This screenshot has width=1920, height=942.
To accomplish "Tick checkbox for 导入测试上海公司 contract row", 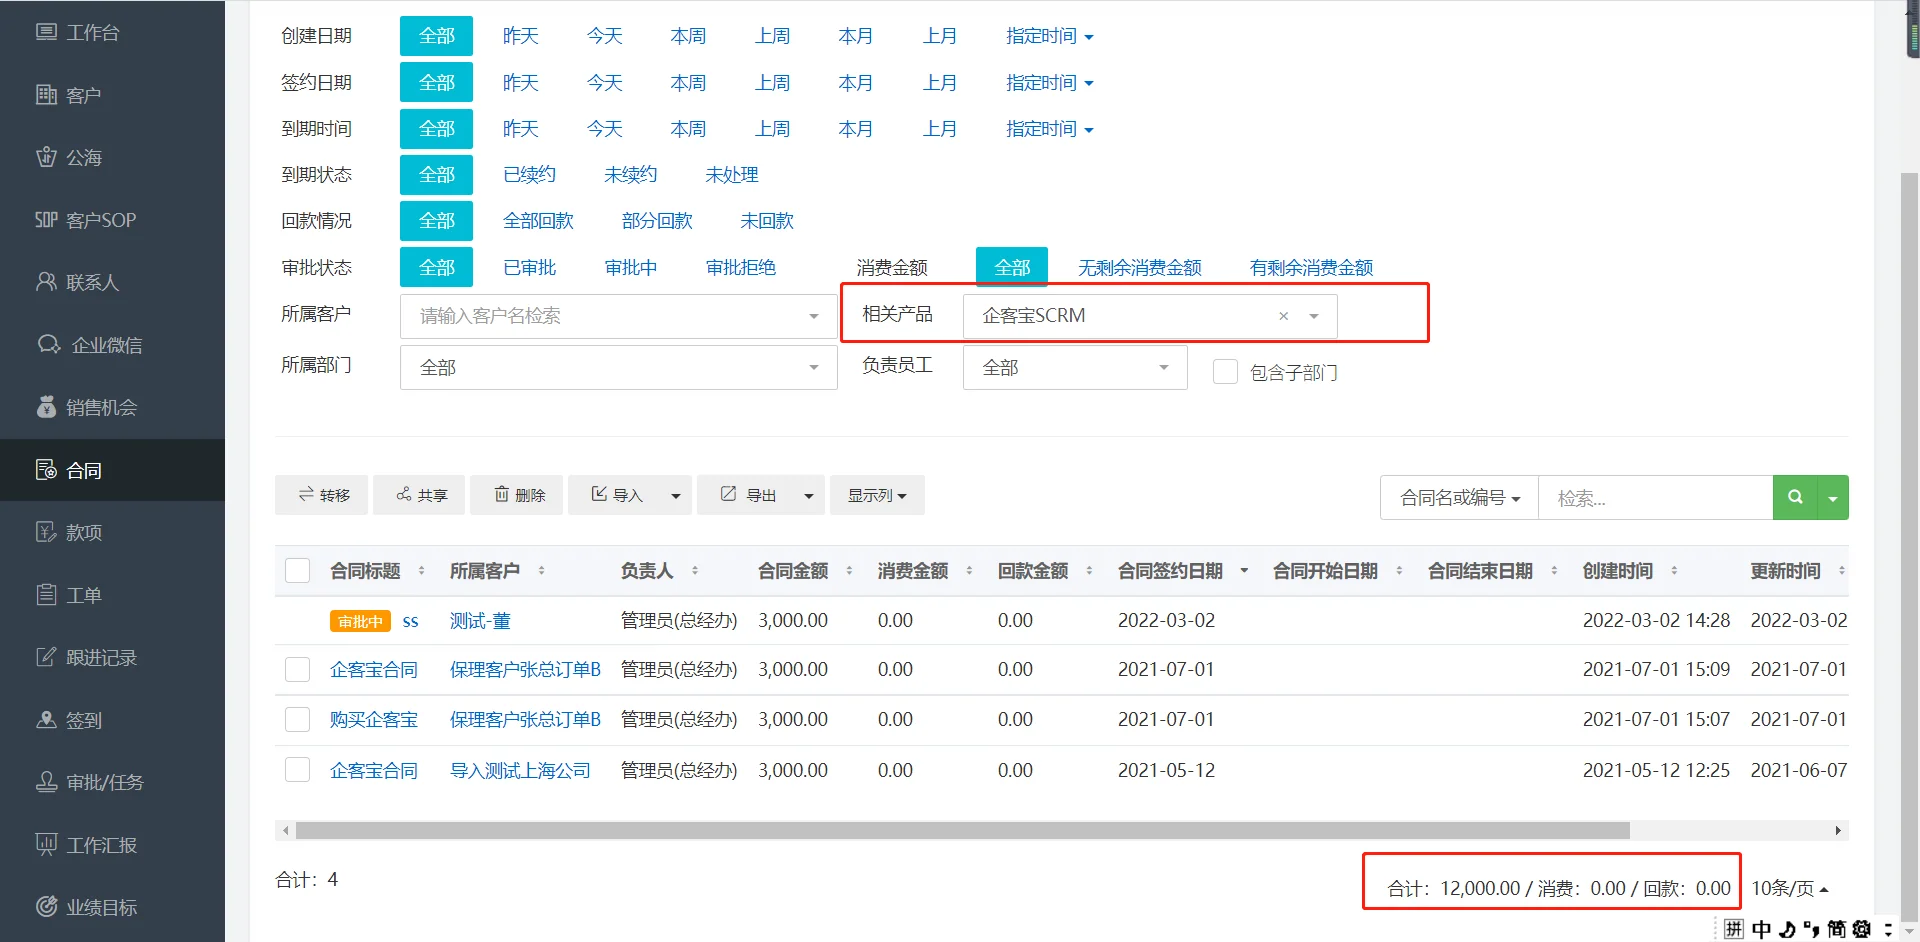I will [x=298, y=770].
